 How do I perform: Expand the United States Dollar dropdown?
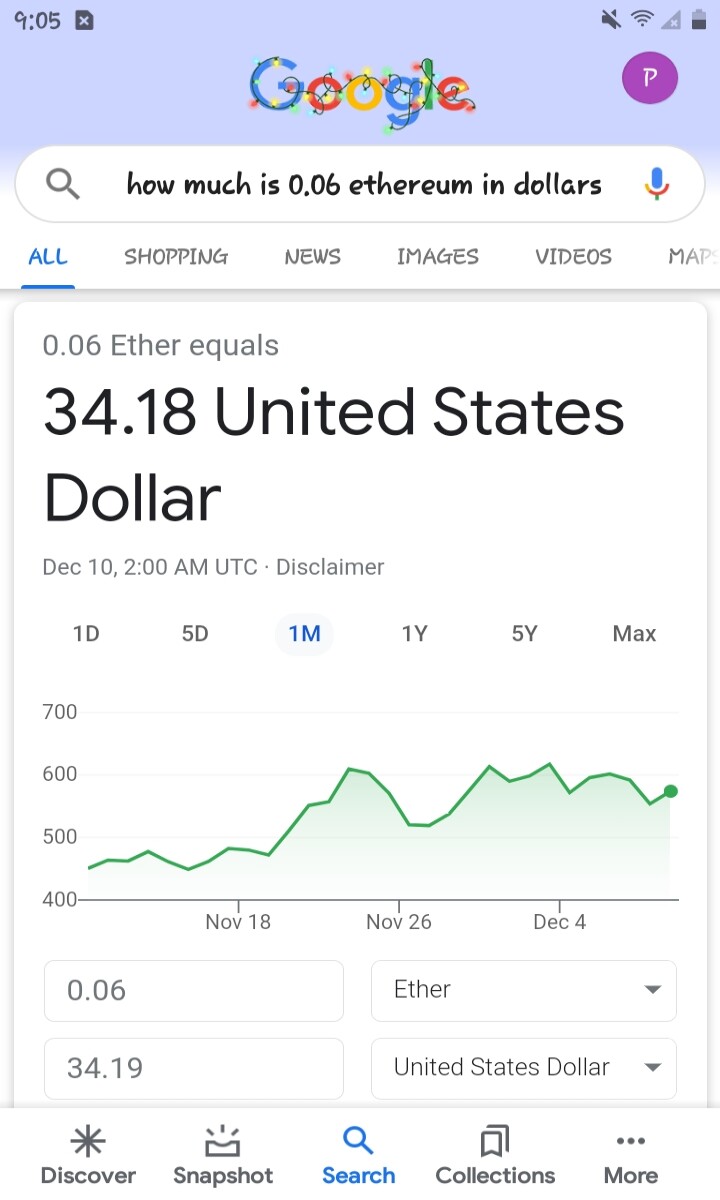(524, 1068)
